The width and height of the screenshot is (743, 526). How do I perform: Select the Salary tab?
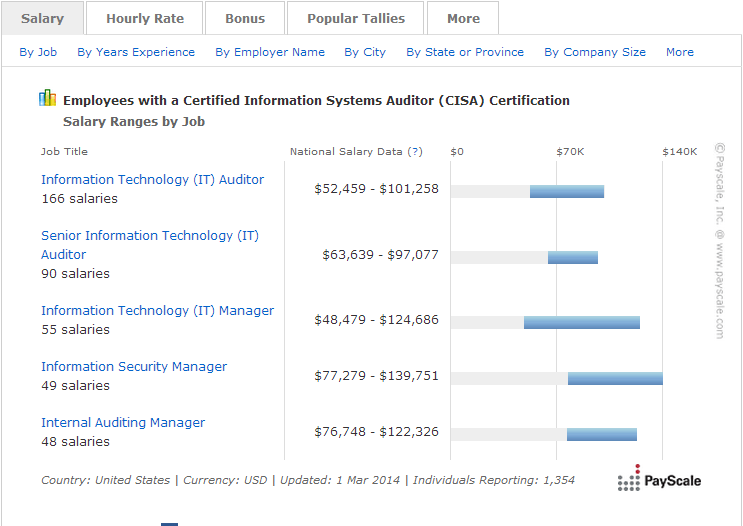click(42, 18)
